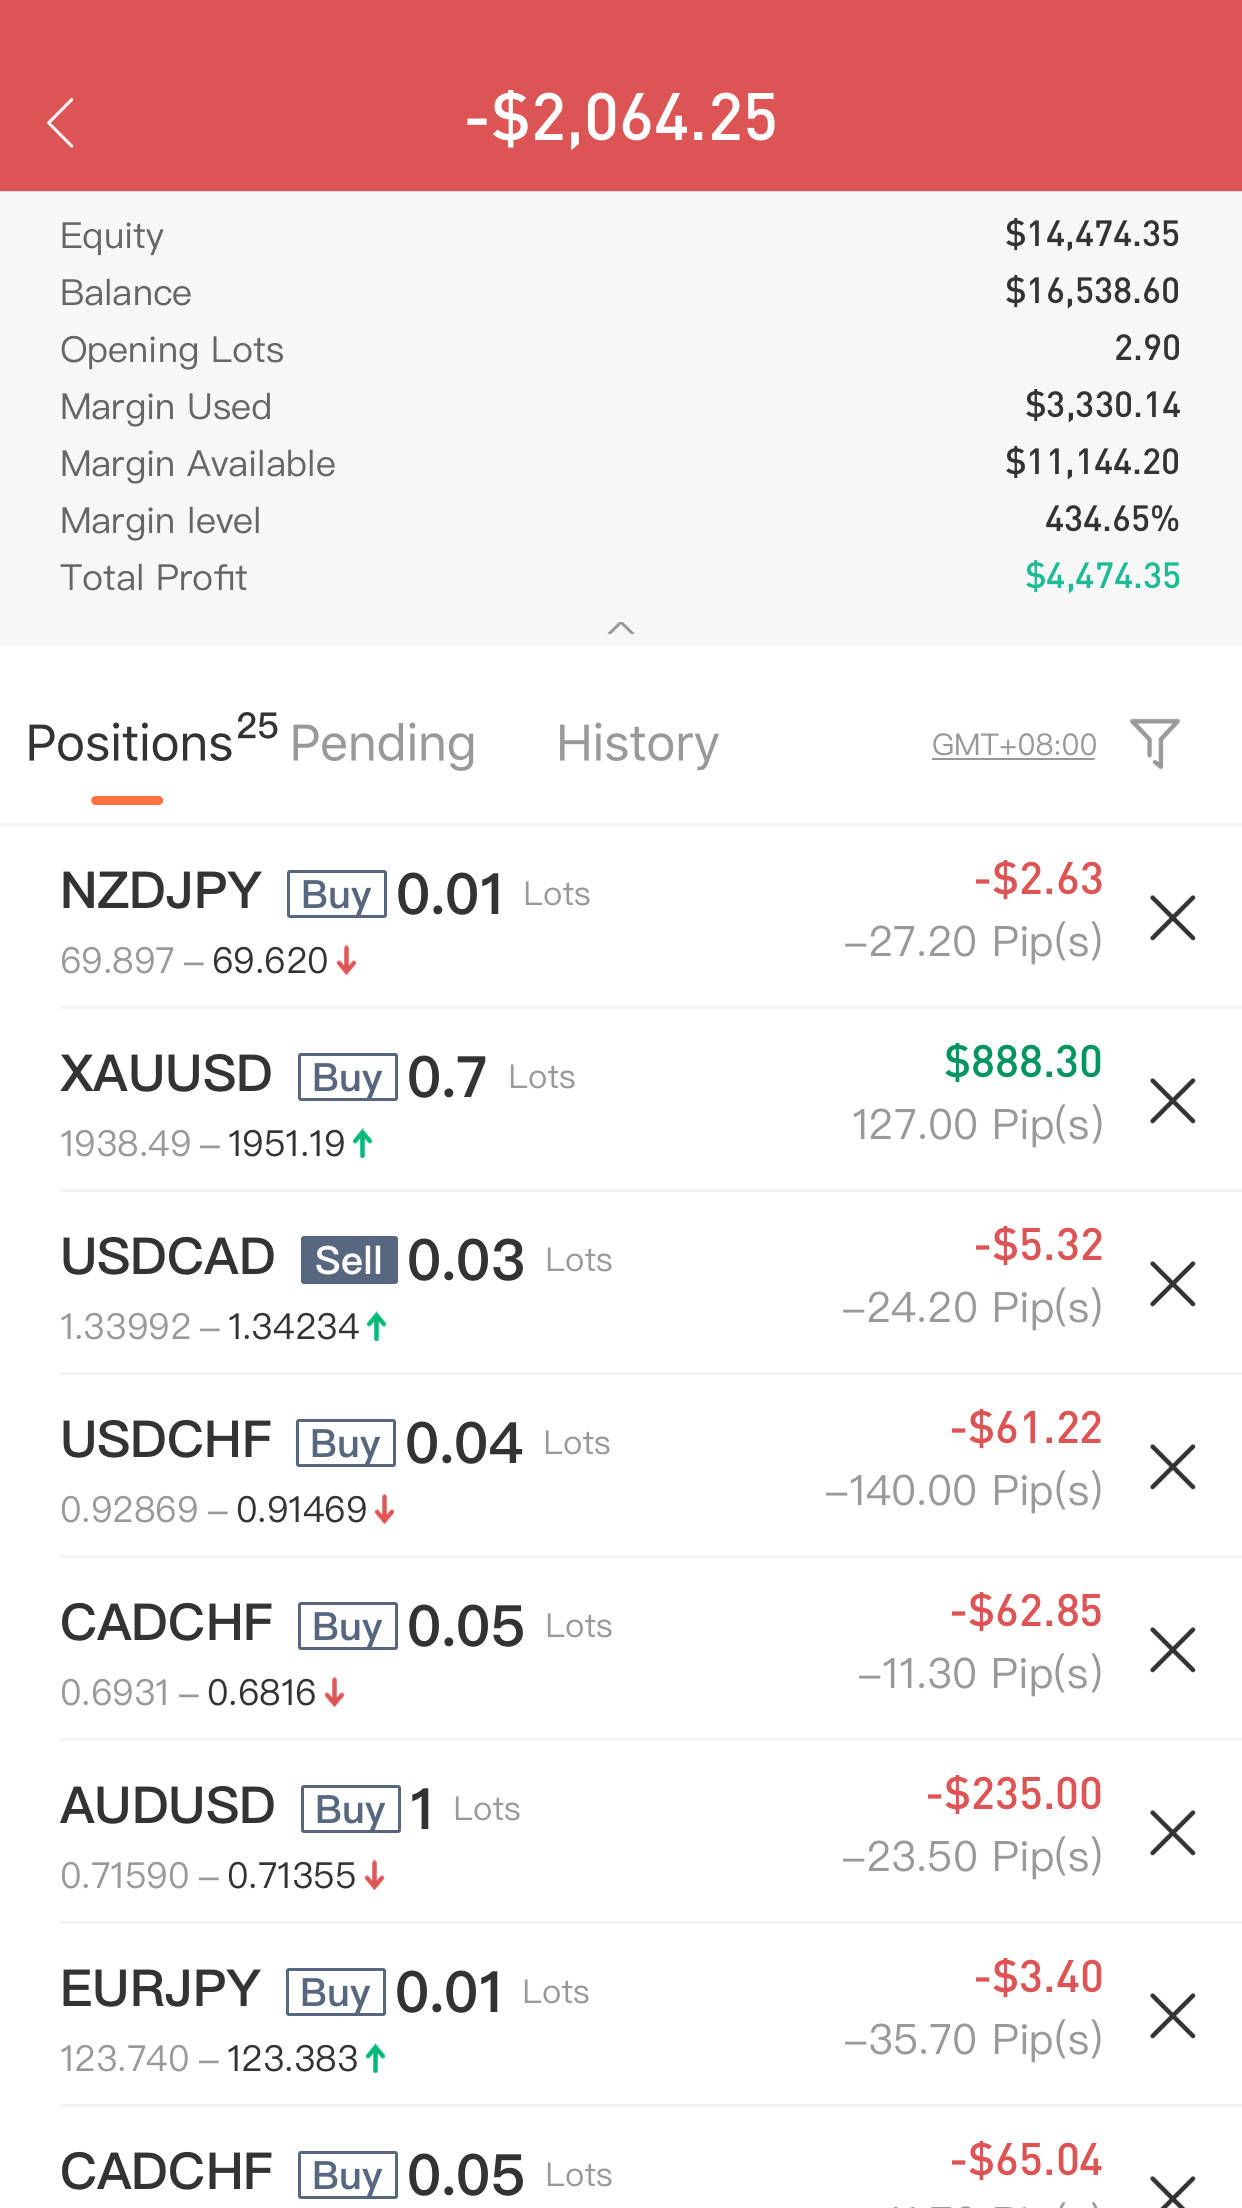This screenshot has width=1242, height=2208.
Task: Close the AUDUSD 1 lot position
Action: pyautogui.click(x=1172, y=1833)
